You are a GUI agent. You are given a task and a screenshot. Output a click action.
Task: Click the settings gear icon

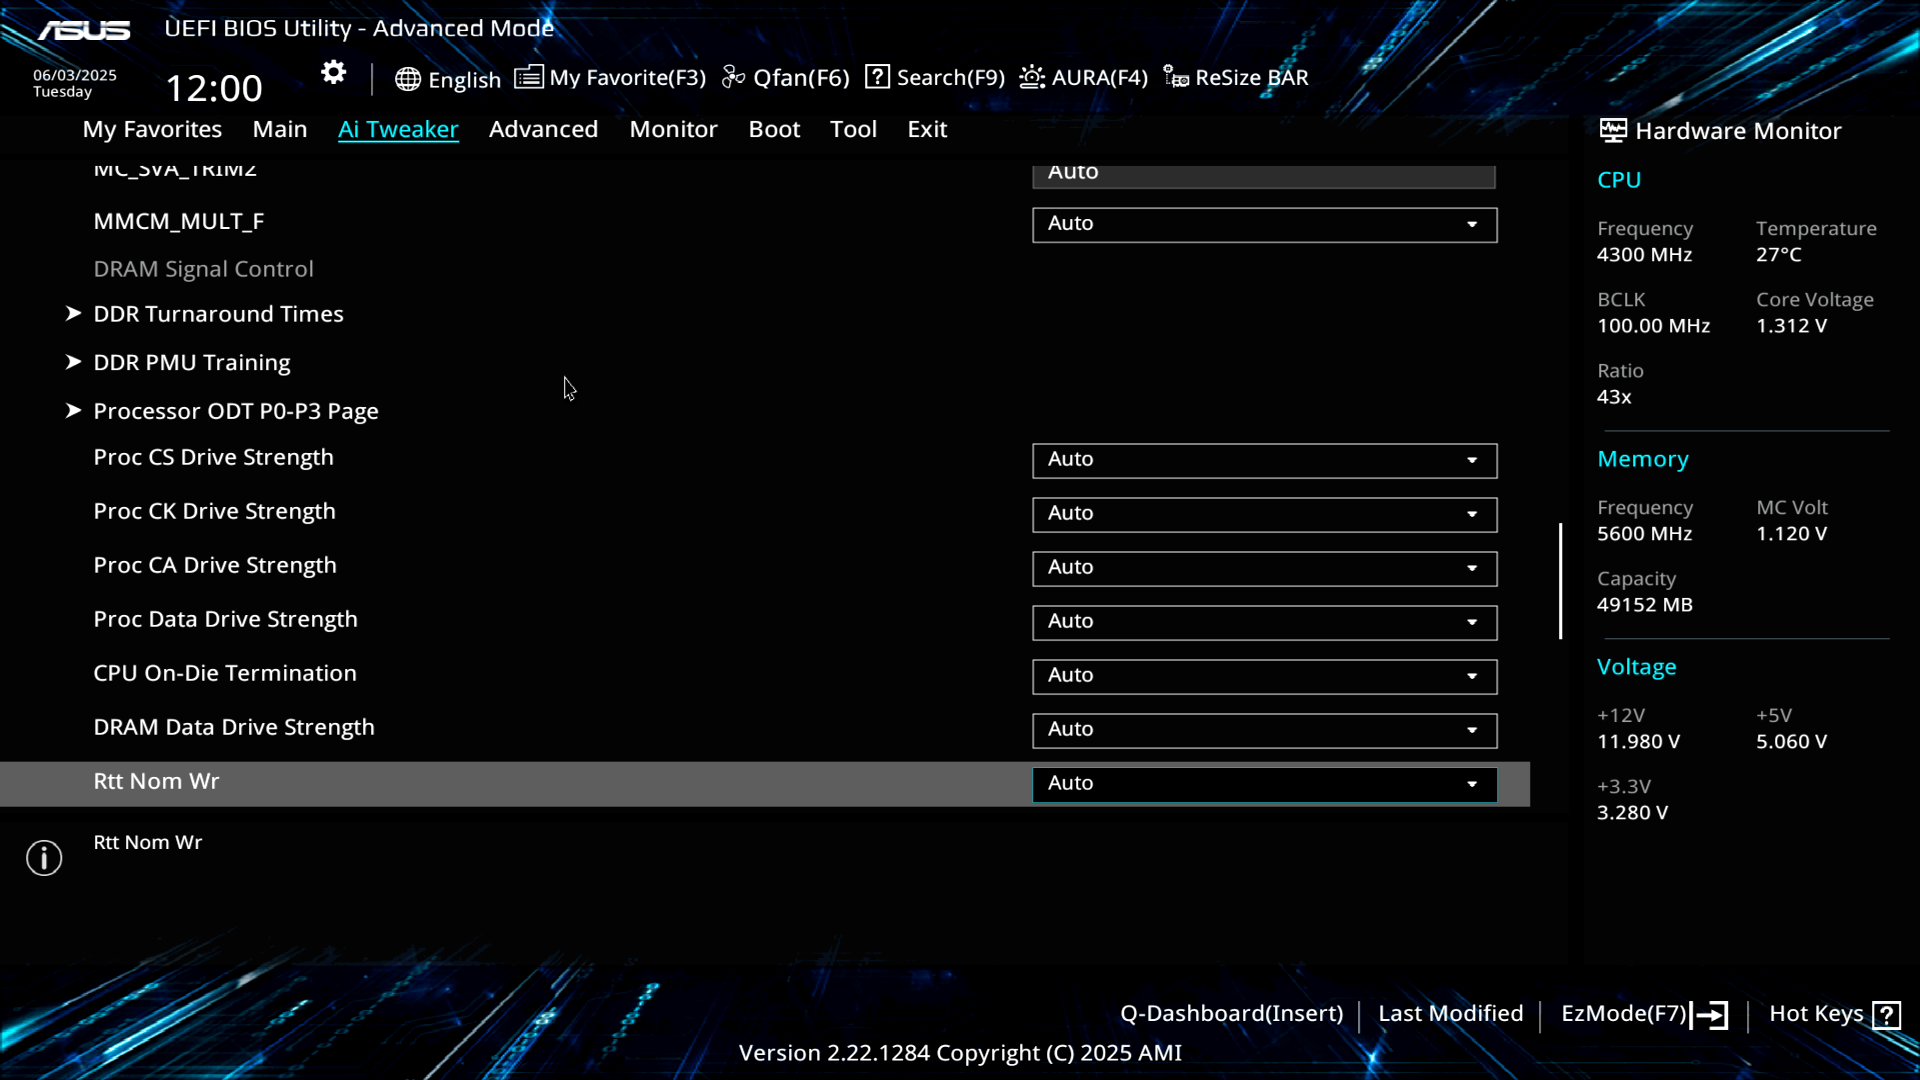click(x=333, y=72)
